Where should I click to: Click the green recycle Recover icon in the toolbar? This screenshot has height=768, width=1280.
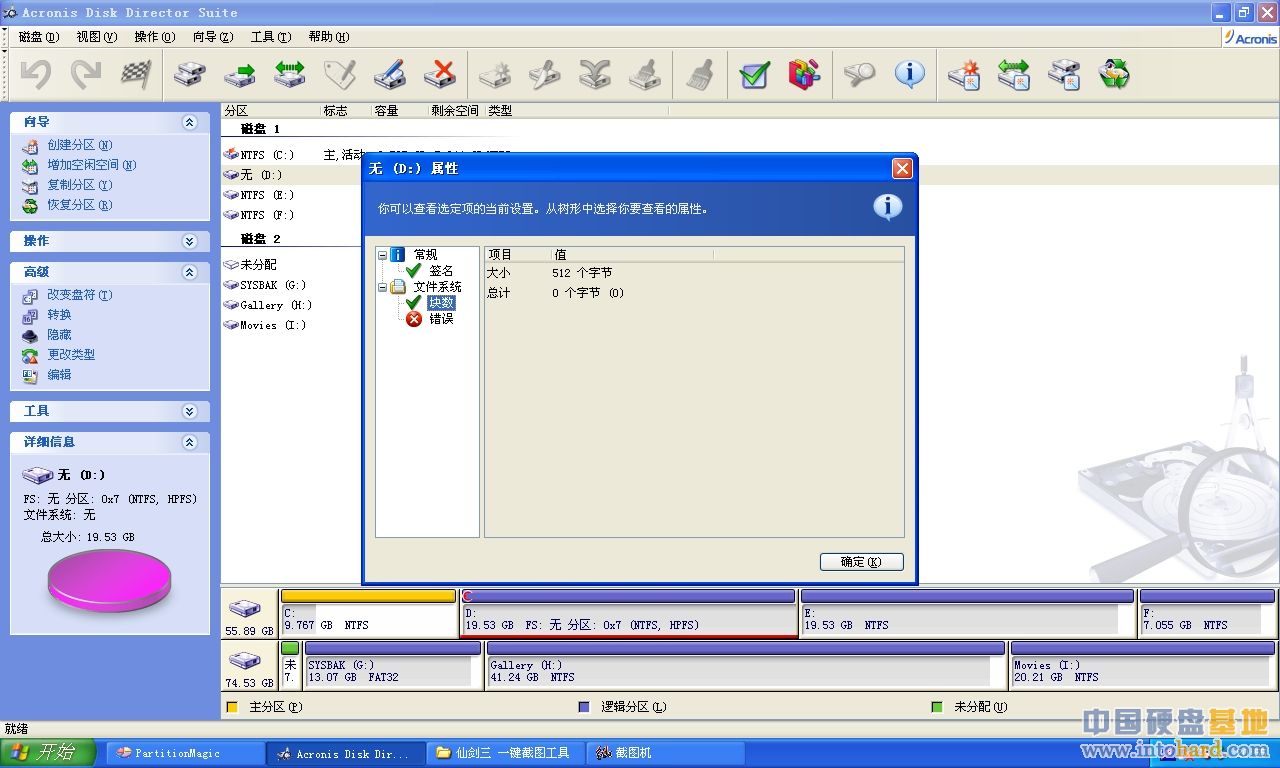tap(1114, 74)
